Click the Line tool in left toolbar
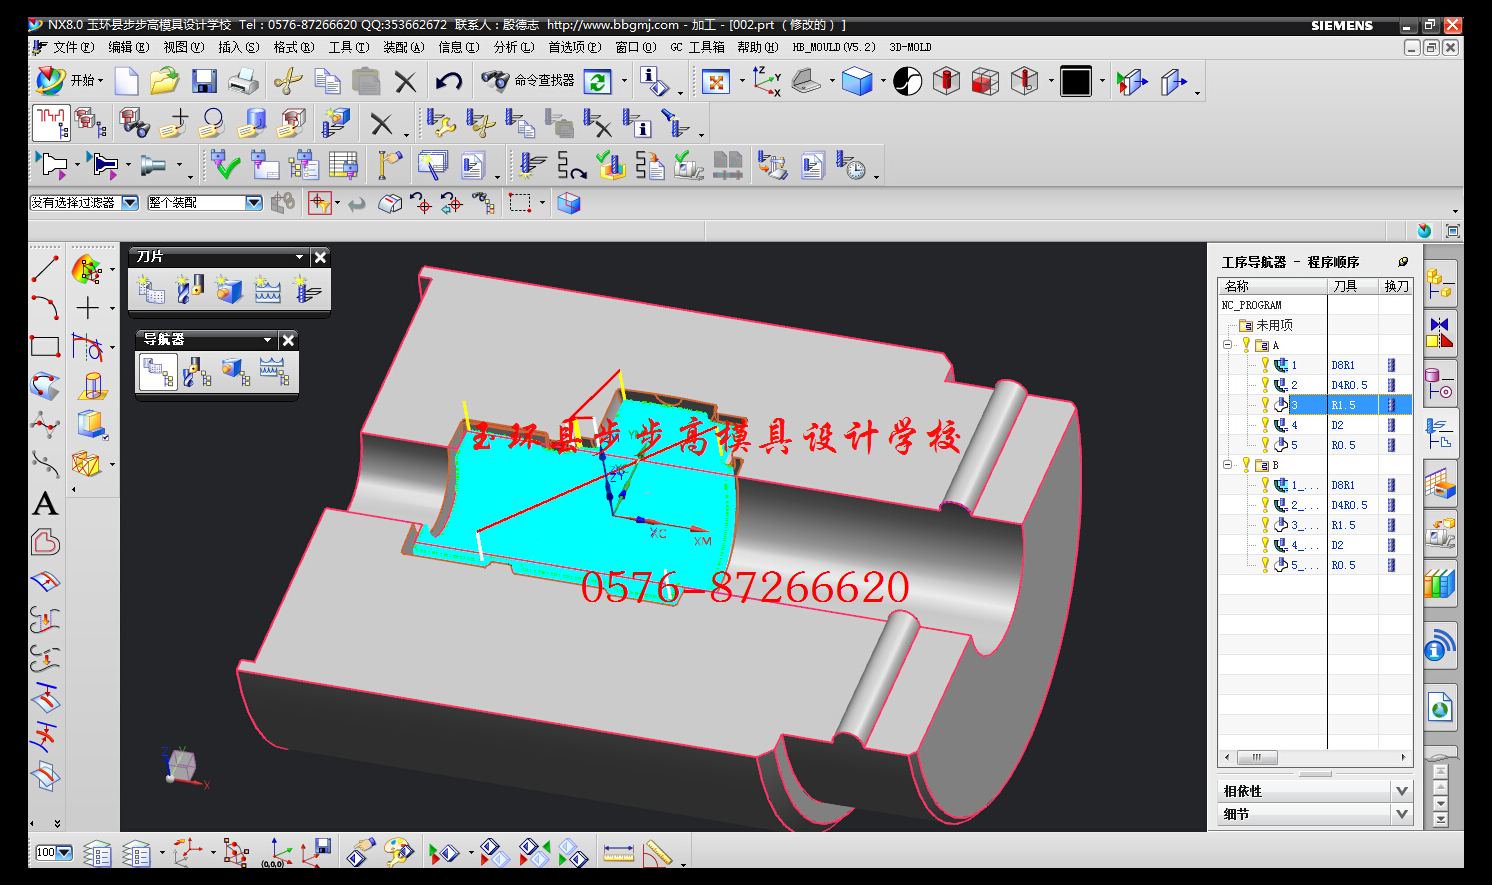This screenshot has height=885, width=1492. [x=45, y=269]
